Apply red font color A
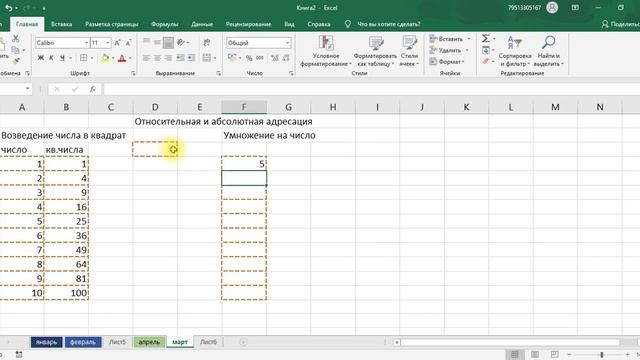 [x=122, y=58]
